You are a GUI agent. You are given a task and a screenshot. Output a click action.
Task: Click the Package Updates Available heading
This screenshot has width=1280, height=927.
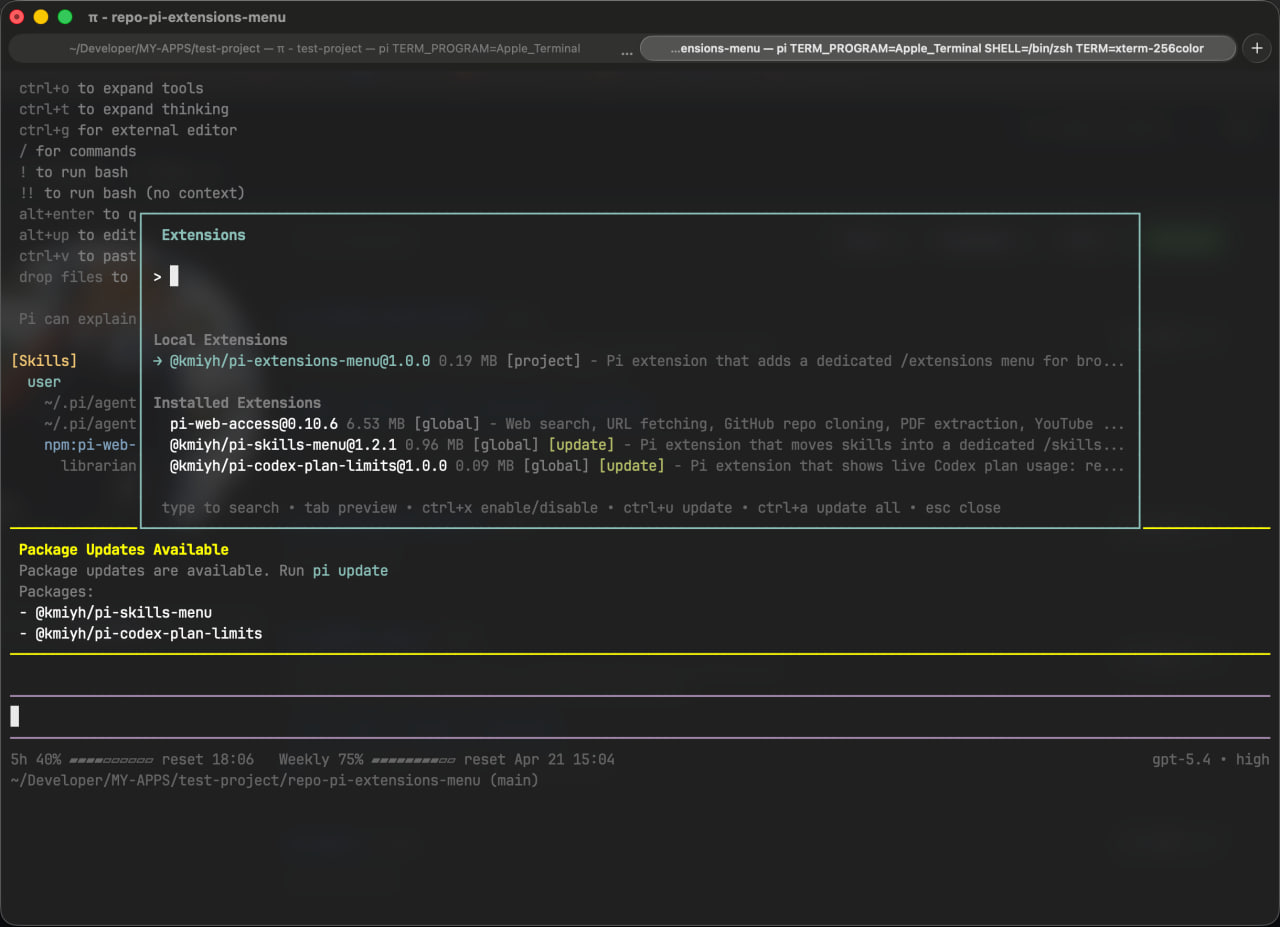point(124,550)
